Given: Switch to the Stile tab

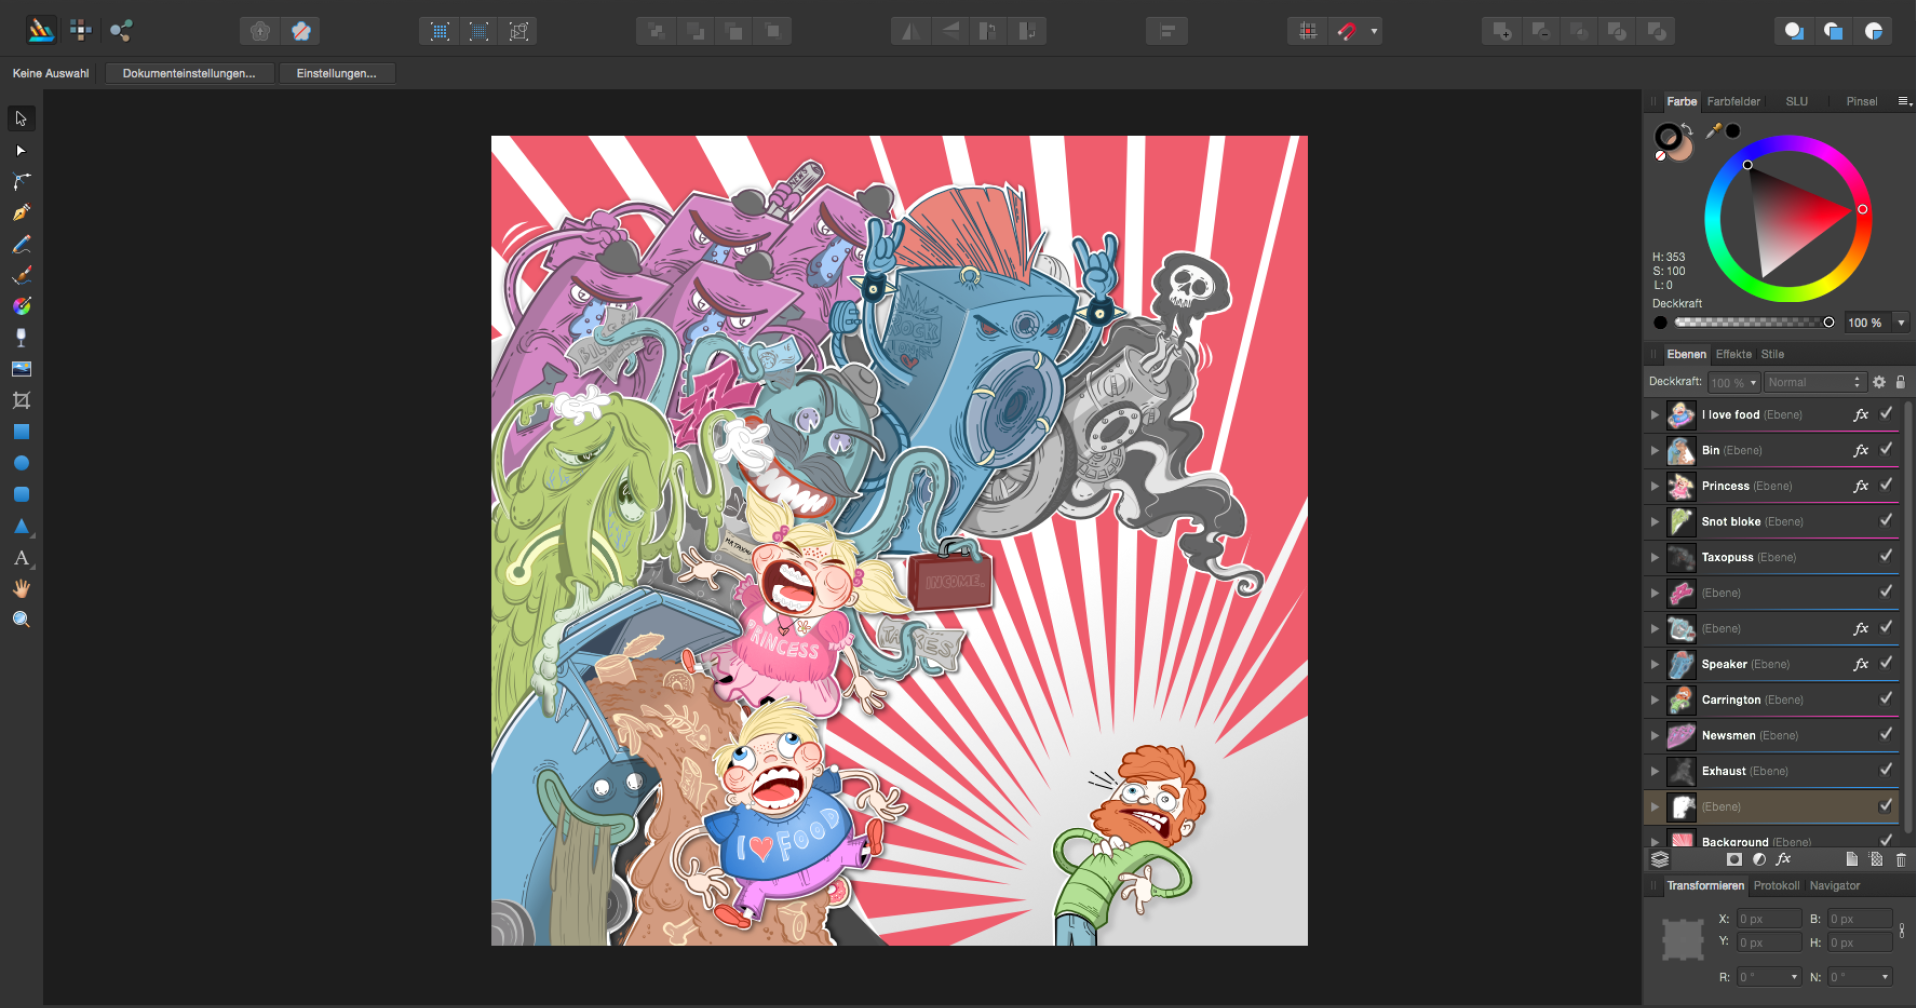Looking at the screenshot, I should coord(1772,354).
